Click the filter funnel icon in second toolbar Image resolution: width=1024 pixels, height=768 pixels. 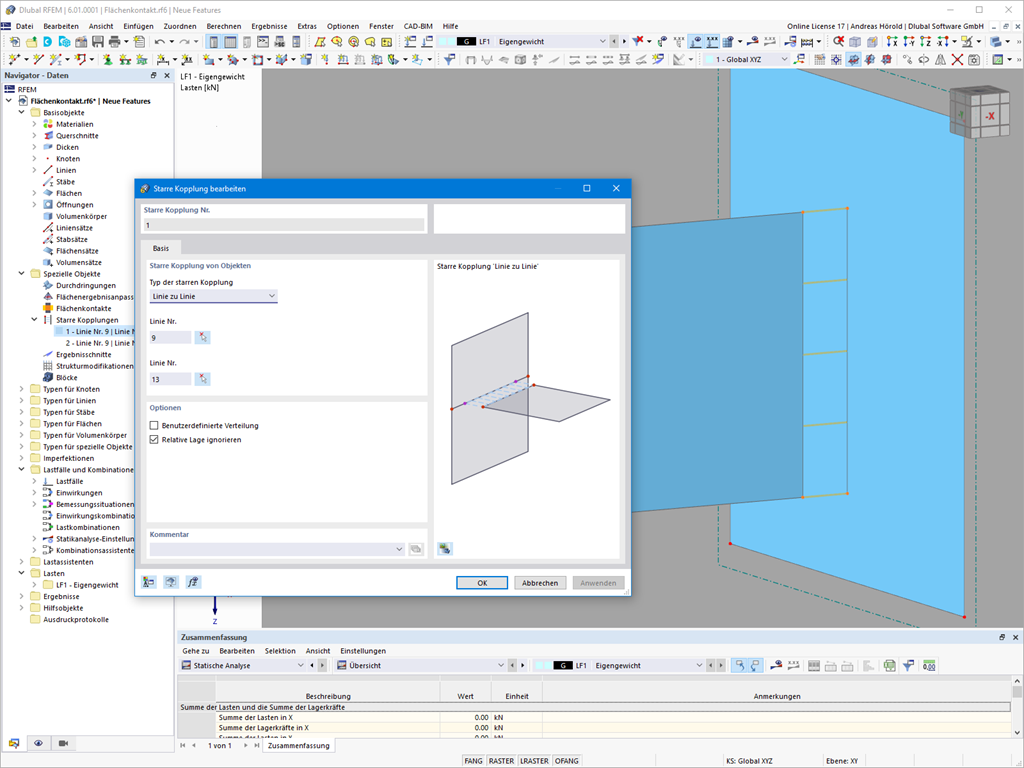[x=449, y=59]
